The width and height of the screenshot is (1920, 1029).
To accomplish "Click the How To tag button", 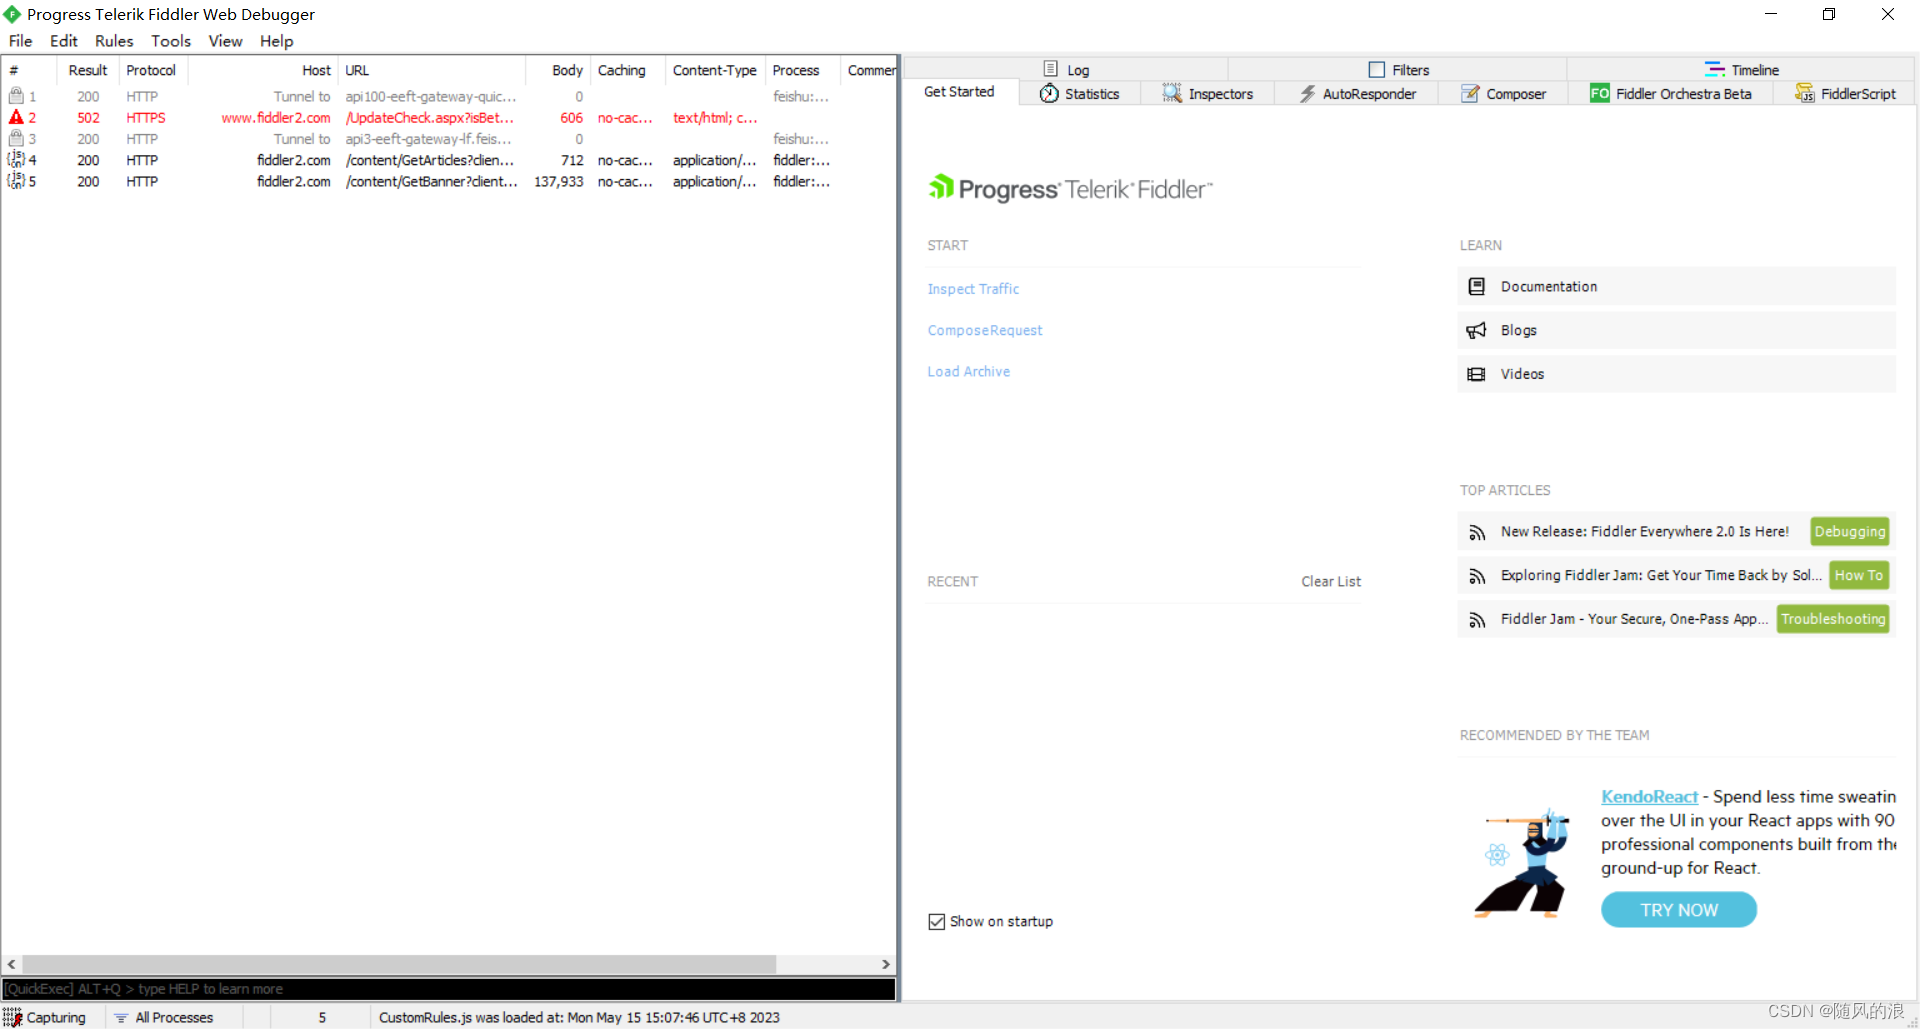I will (1858, 575).
